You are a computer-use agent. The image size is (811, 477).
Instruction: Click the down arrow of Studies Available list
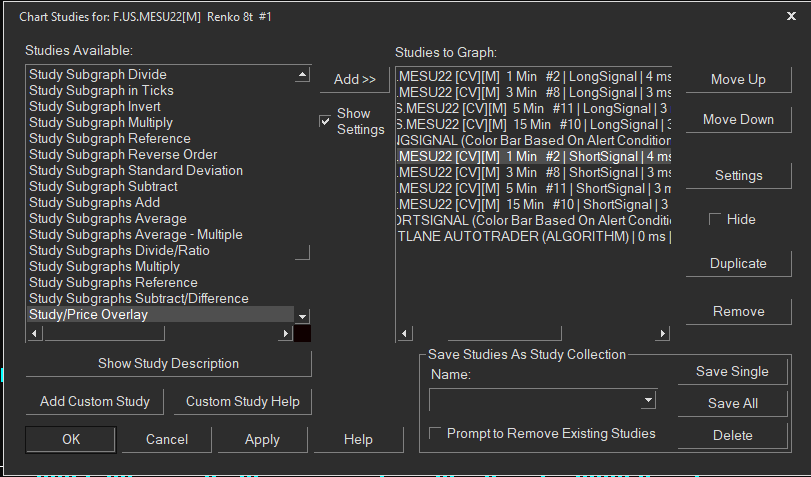click(x=303, y=316)
